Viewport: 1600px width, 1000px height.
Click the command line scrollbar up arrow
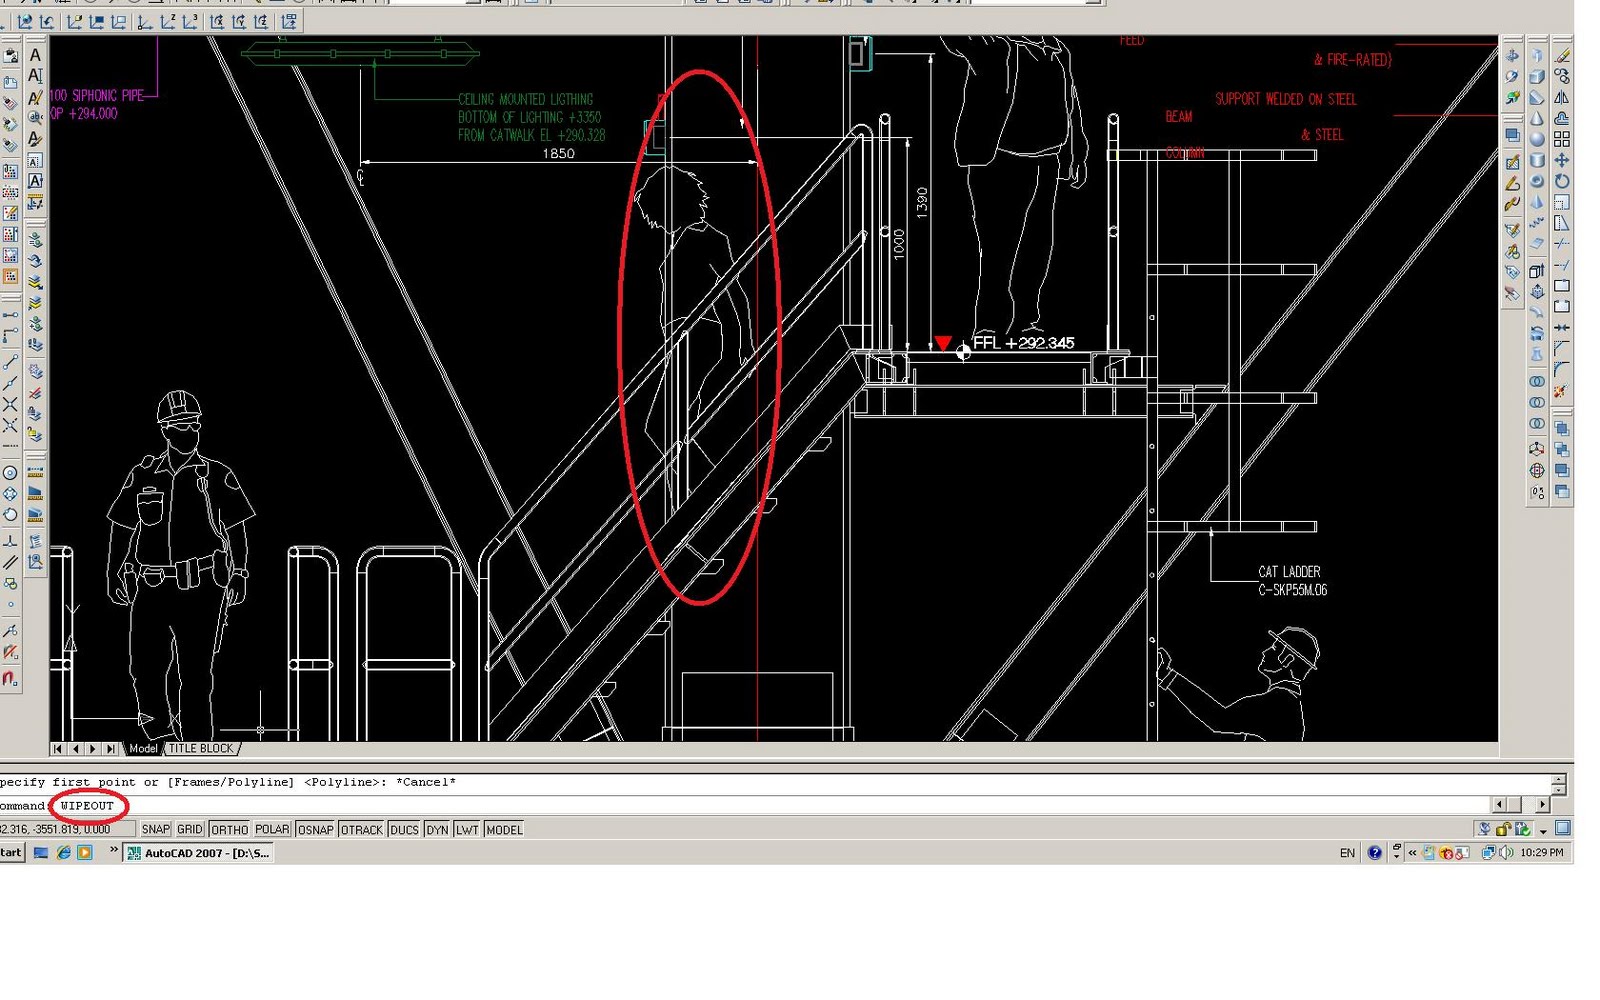[x=1558, y=779]
